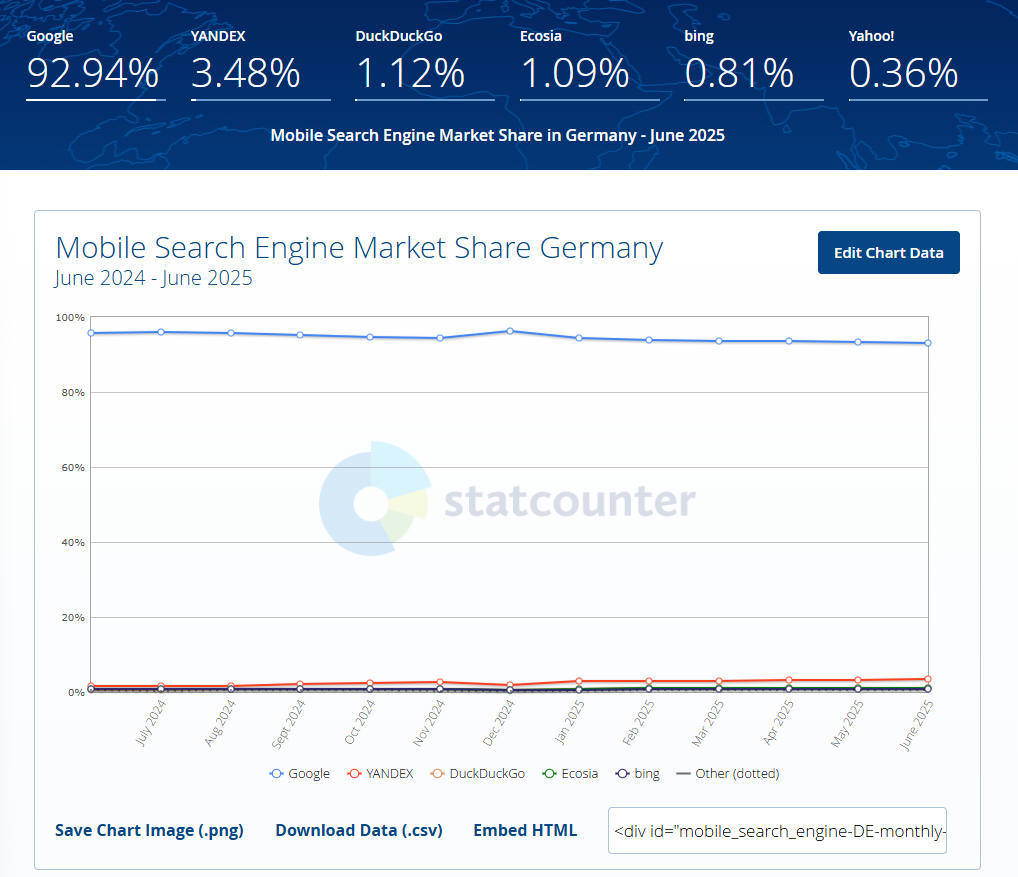Select the embed code text field
The height and width of the screenshot is (877, 1018).
pos(777,830)
